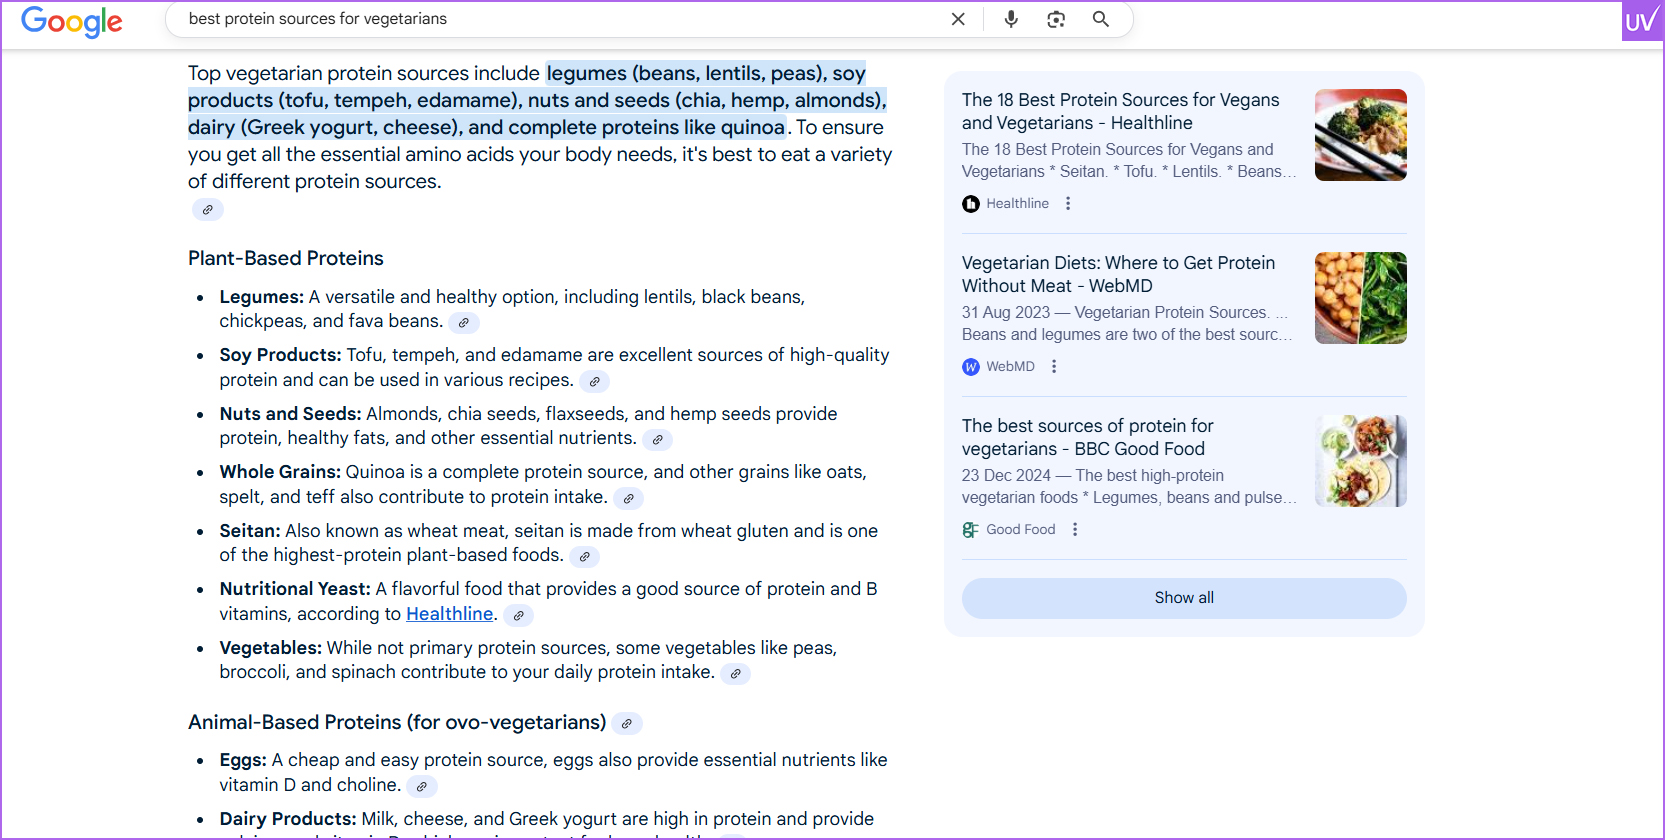Screen dimensions: 1665x840
Task: Open more options for Healthline result
Action: pyautogui.click(x=1068, y=204)
